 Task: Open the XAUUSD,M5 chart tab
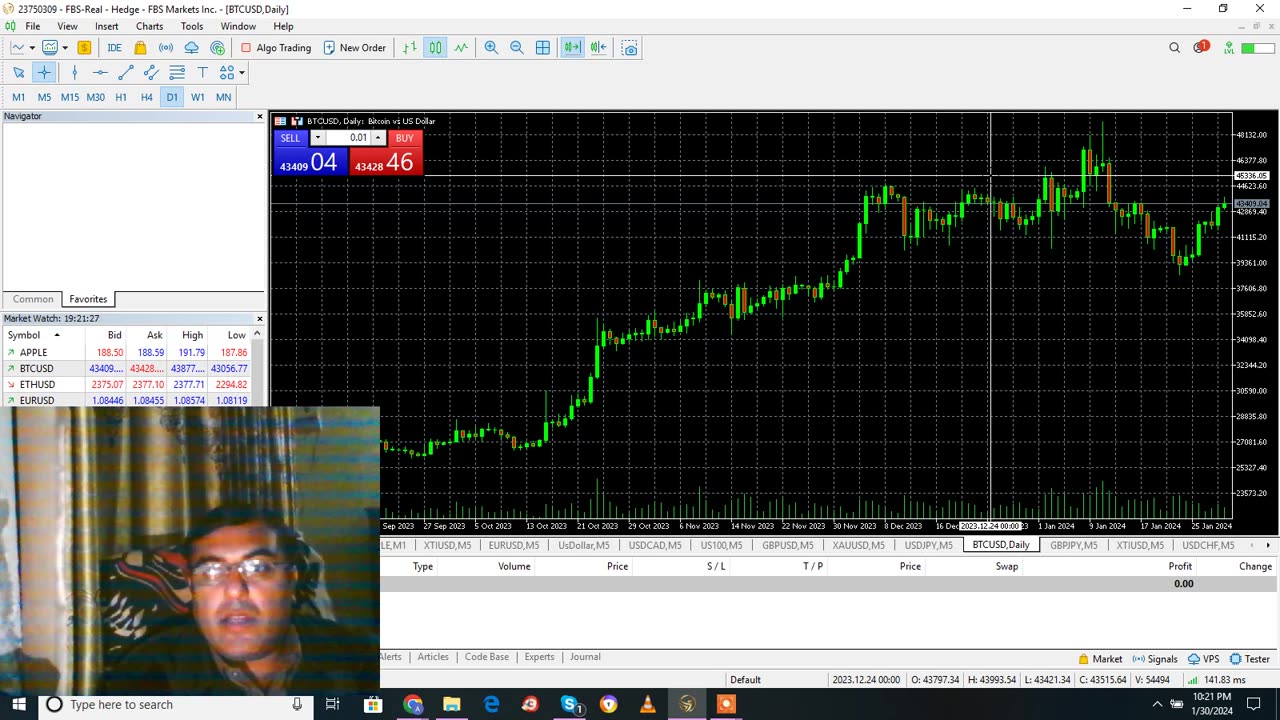click(x=858, y=545)
